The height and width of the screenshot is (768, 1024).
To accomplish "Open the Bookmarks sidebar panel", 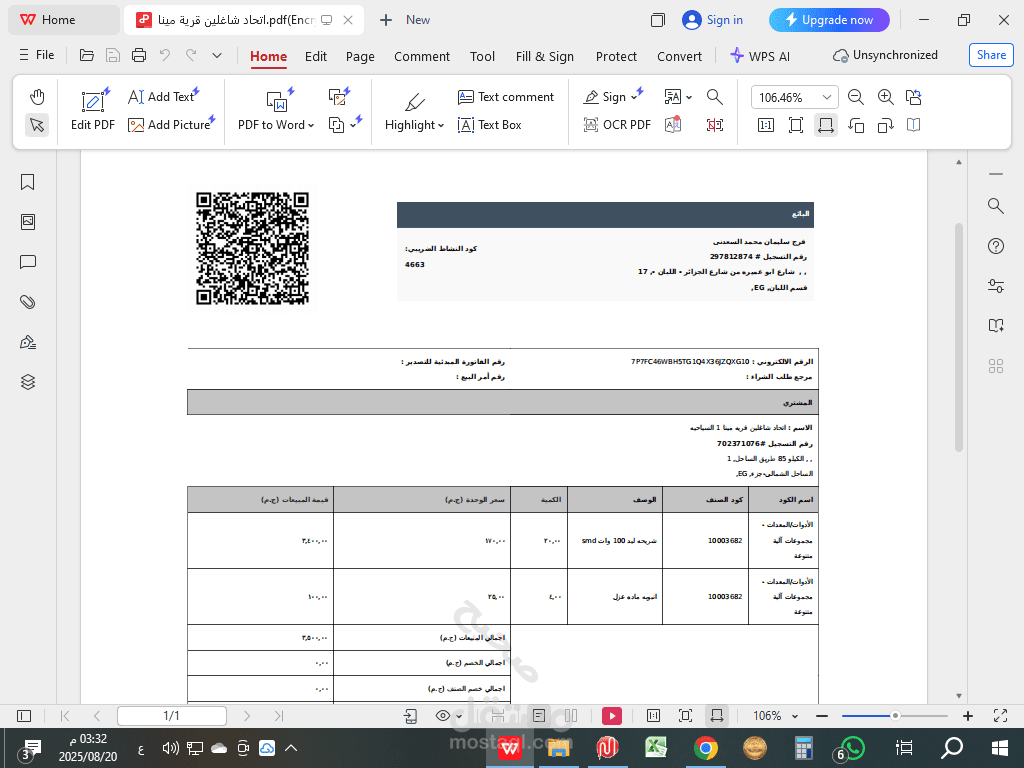I will (x=27, y=182).
